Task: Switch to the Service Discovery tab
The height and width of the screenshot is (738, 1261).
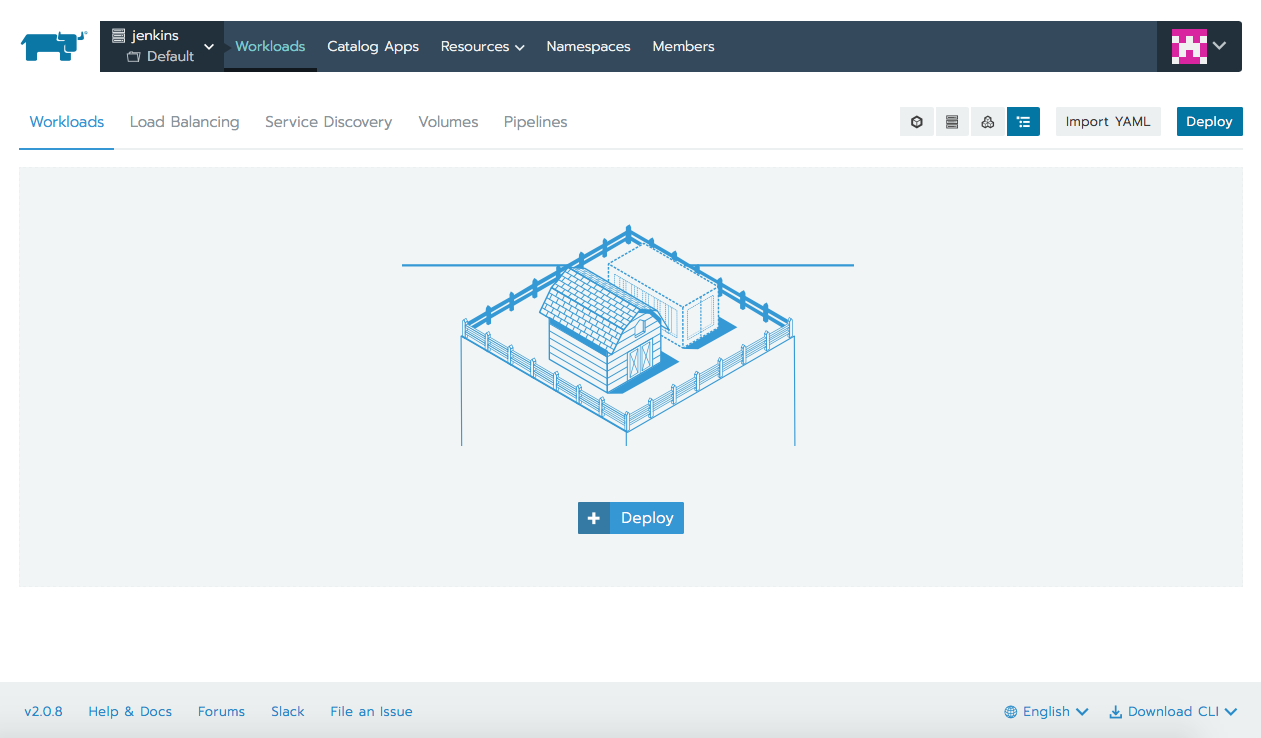Action: (x=328, y=122)
